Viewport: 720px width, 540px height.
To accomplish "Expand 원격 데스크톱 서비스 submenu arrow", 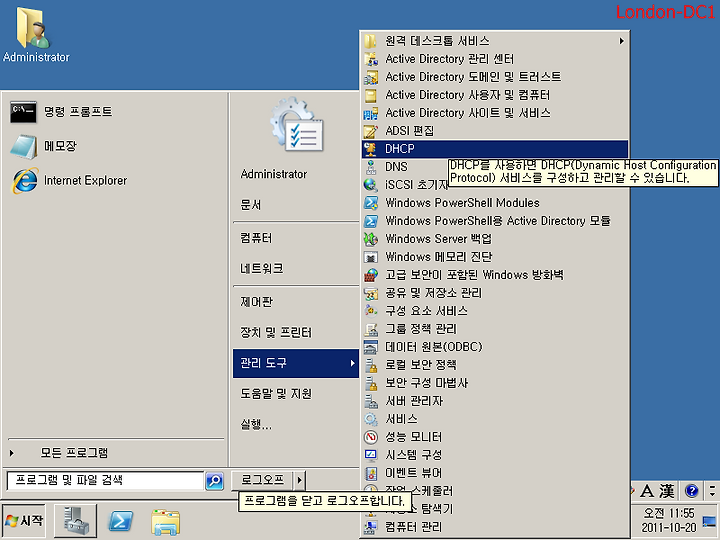I will click(621, 41).
